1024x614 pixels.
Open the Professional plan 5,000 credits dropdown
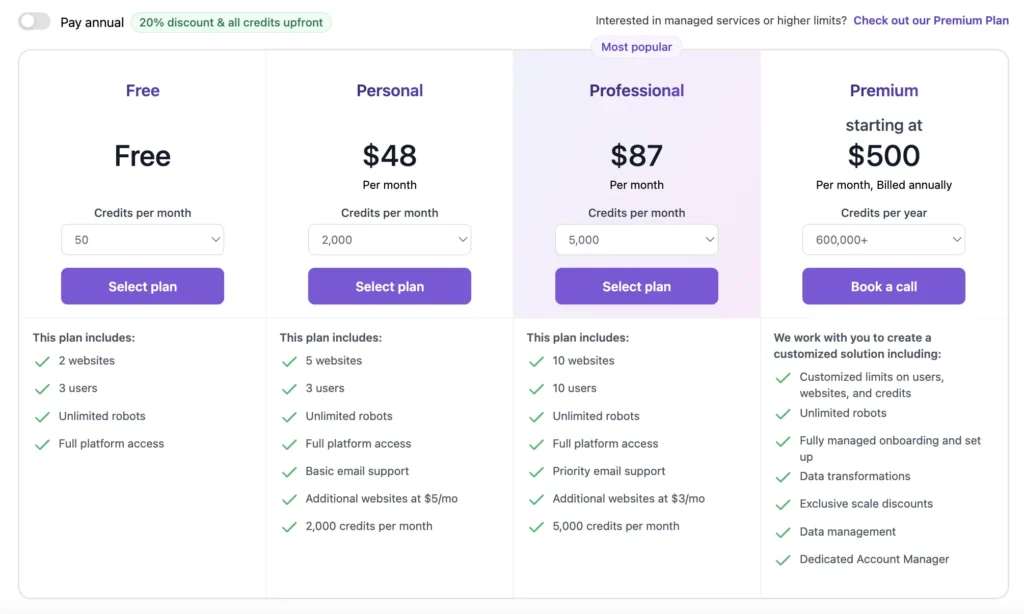(x=636, y=240)
